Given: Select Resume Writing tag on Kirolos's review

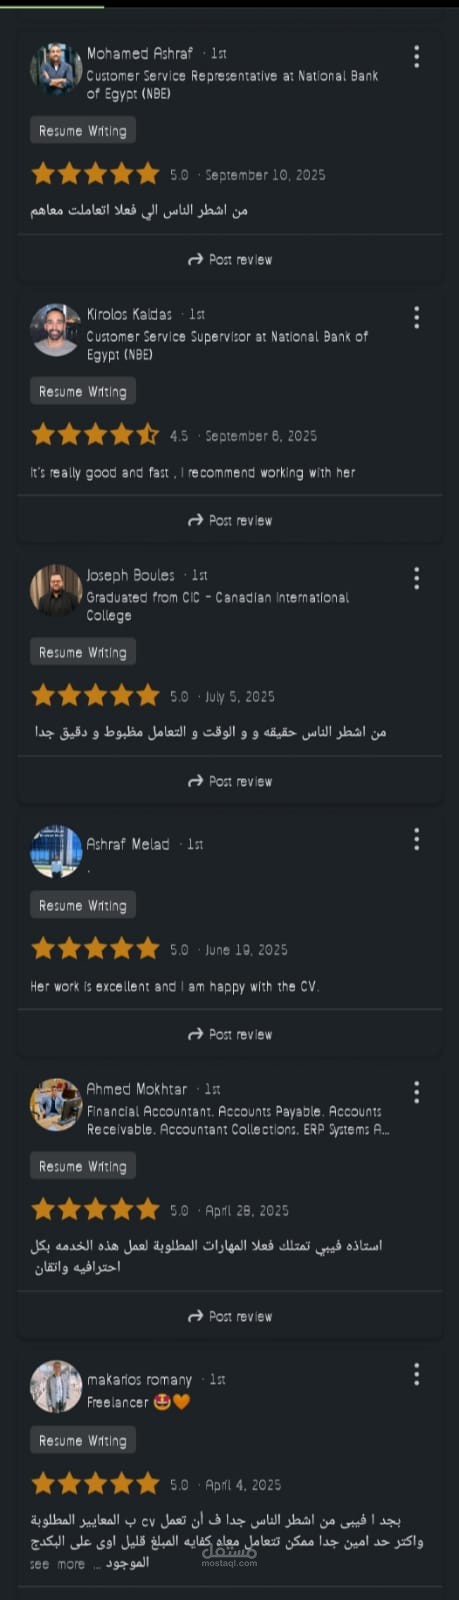Looking at the screenshot, I should pyautogui.click(x=83, y=392).
